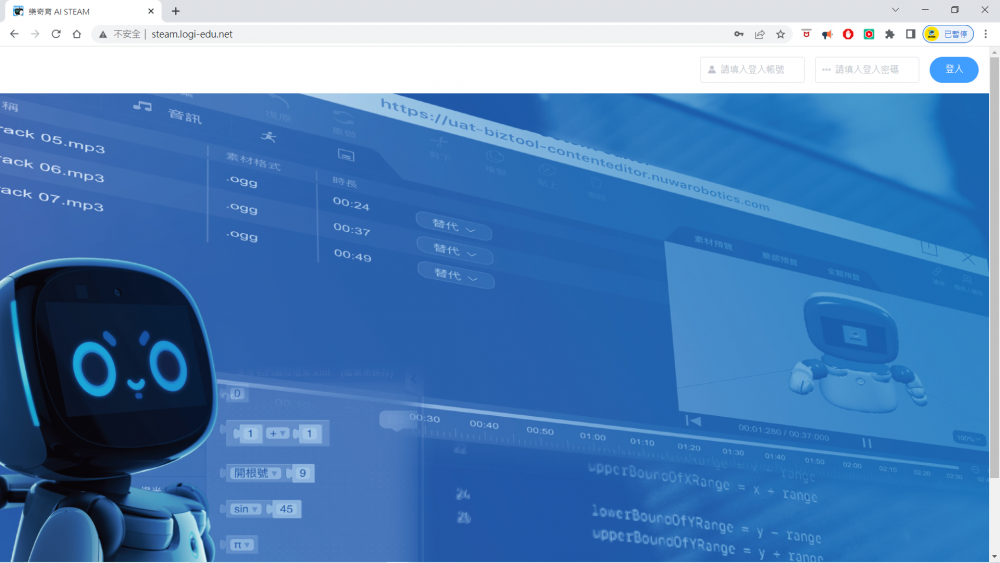The height and width of the screenshot is (563, 1000).
Task: Click the green video recorder extension icon
Action: (869, 34)
